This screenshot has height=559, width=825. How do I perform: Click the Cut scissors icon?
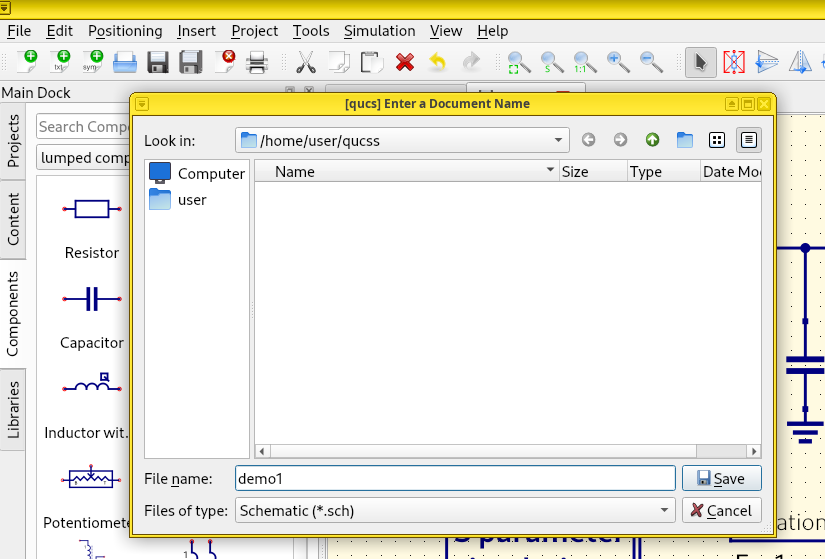(x=306, y=63)
